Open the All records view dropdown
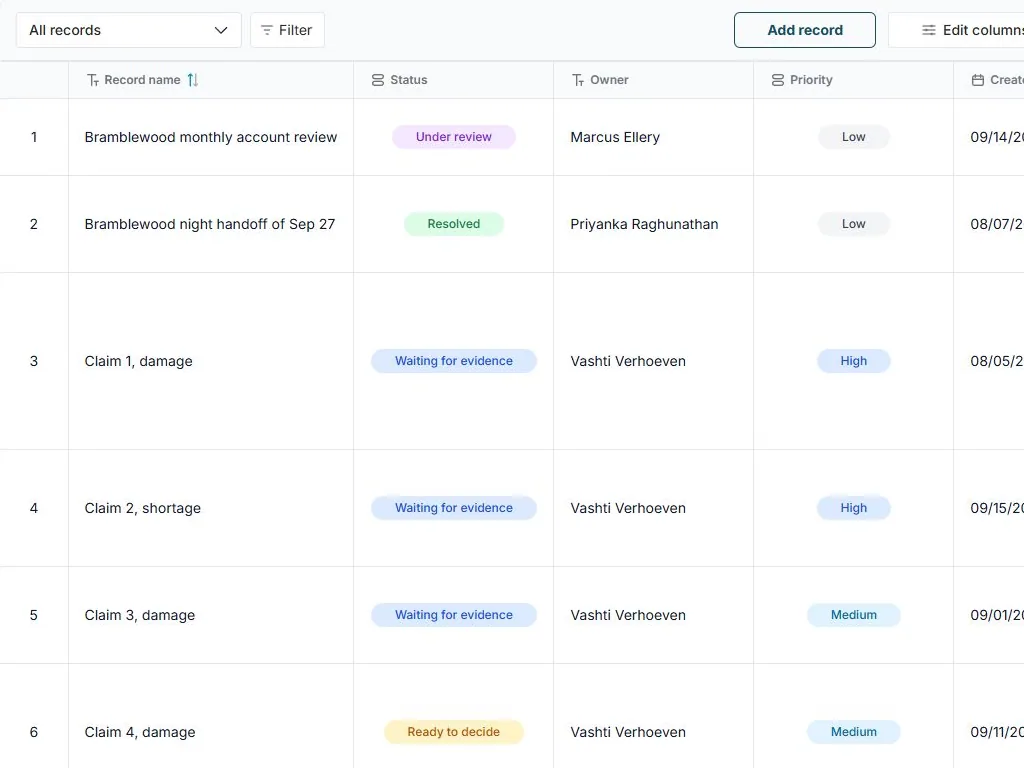The height and width of the screenshot is (768, 1024). tap(129, 30)
